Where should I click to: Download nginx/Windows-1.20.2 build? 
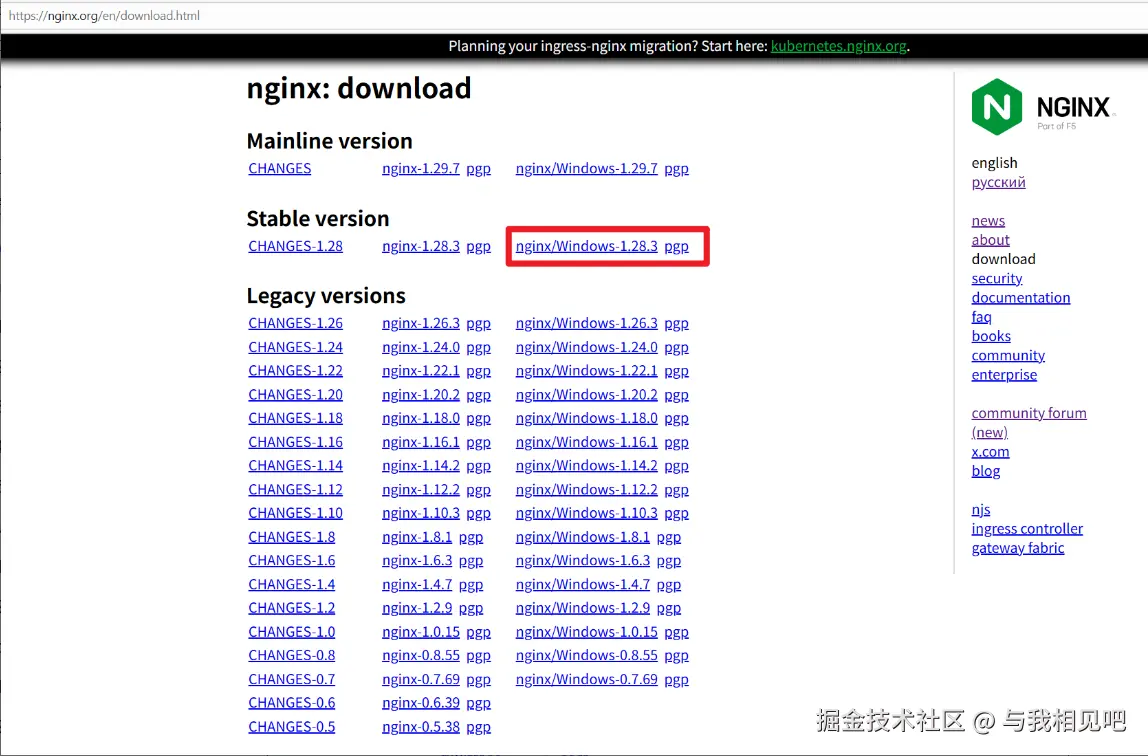(586, 394)
